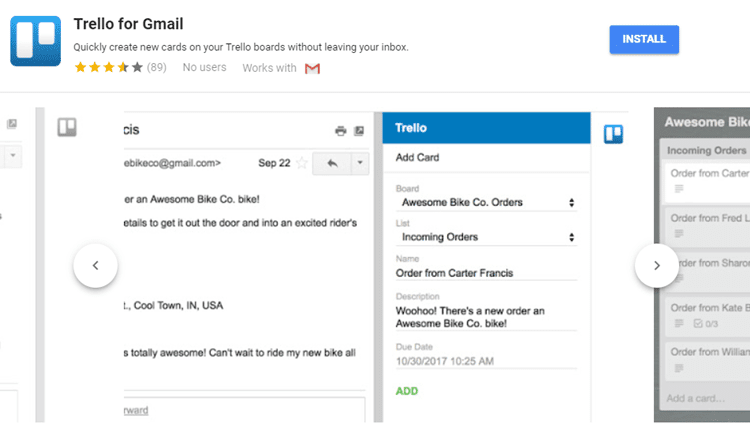Screen dimensions: 750x446
Task: Click the Due Date field 10/30/2017 10:25 AM
Action: 486,361
